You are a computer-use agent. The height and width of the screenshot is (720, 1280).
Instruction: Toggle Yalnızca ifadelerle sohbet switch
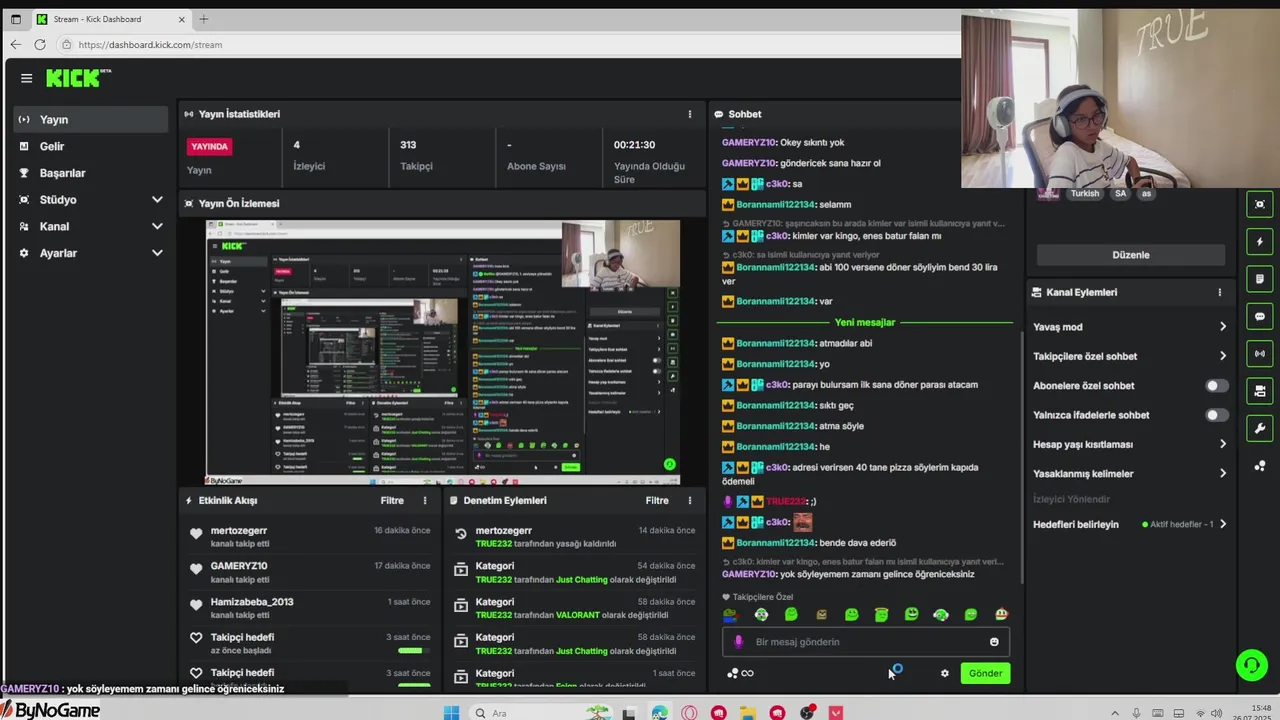1215,415
